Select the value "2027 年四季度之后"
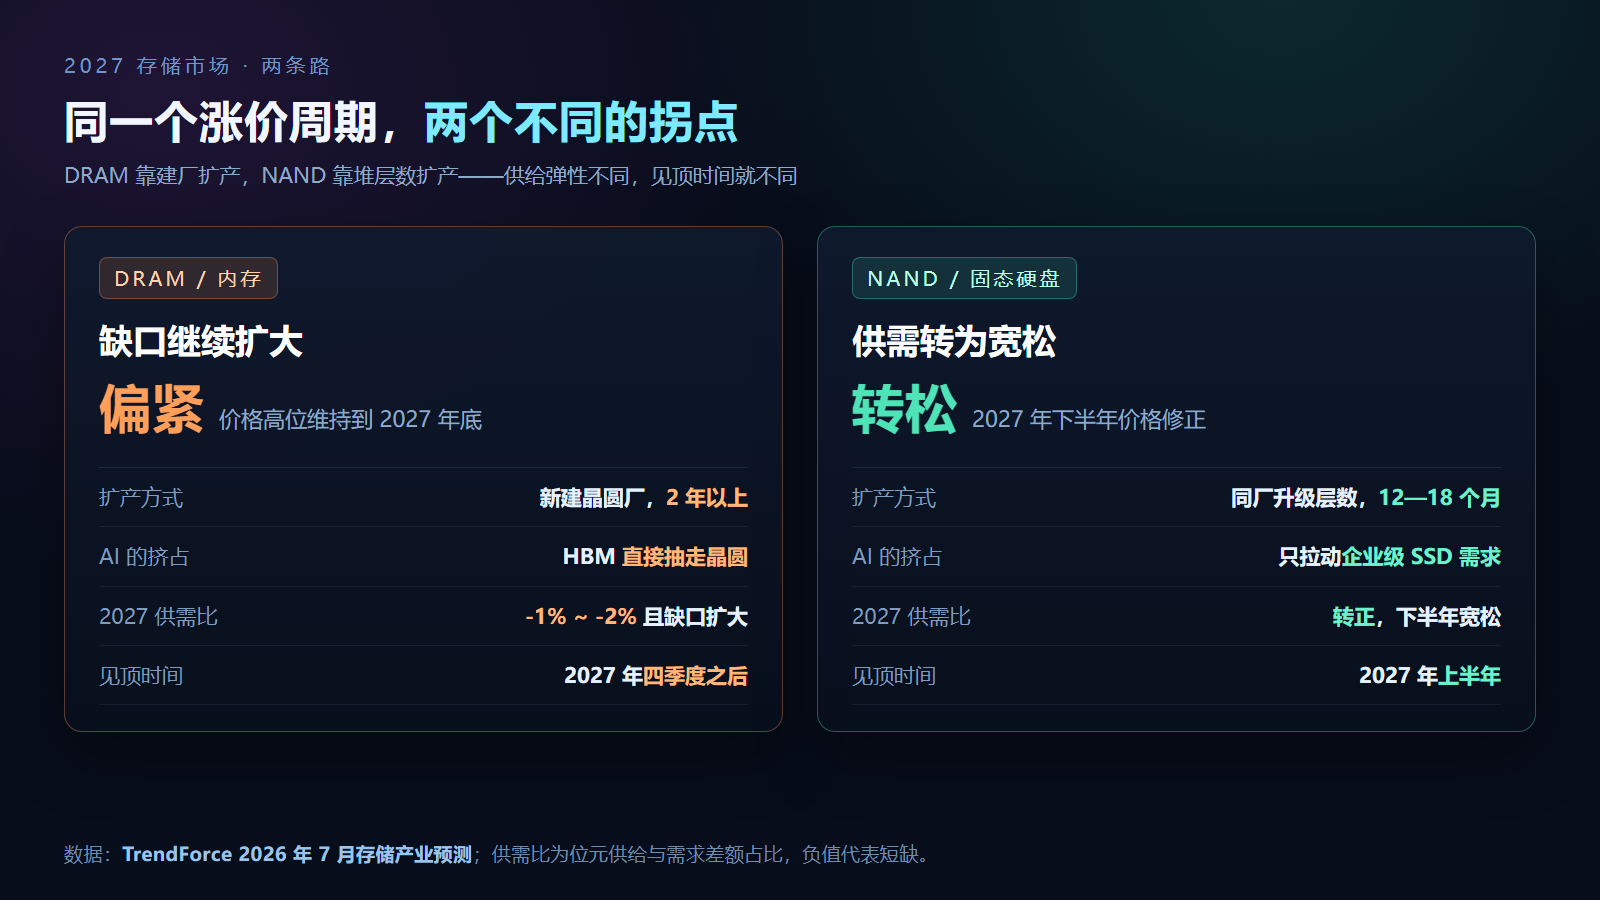 pyautogui.click(x=656, y=676)
